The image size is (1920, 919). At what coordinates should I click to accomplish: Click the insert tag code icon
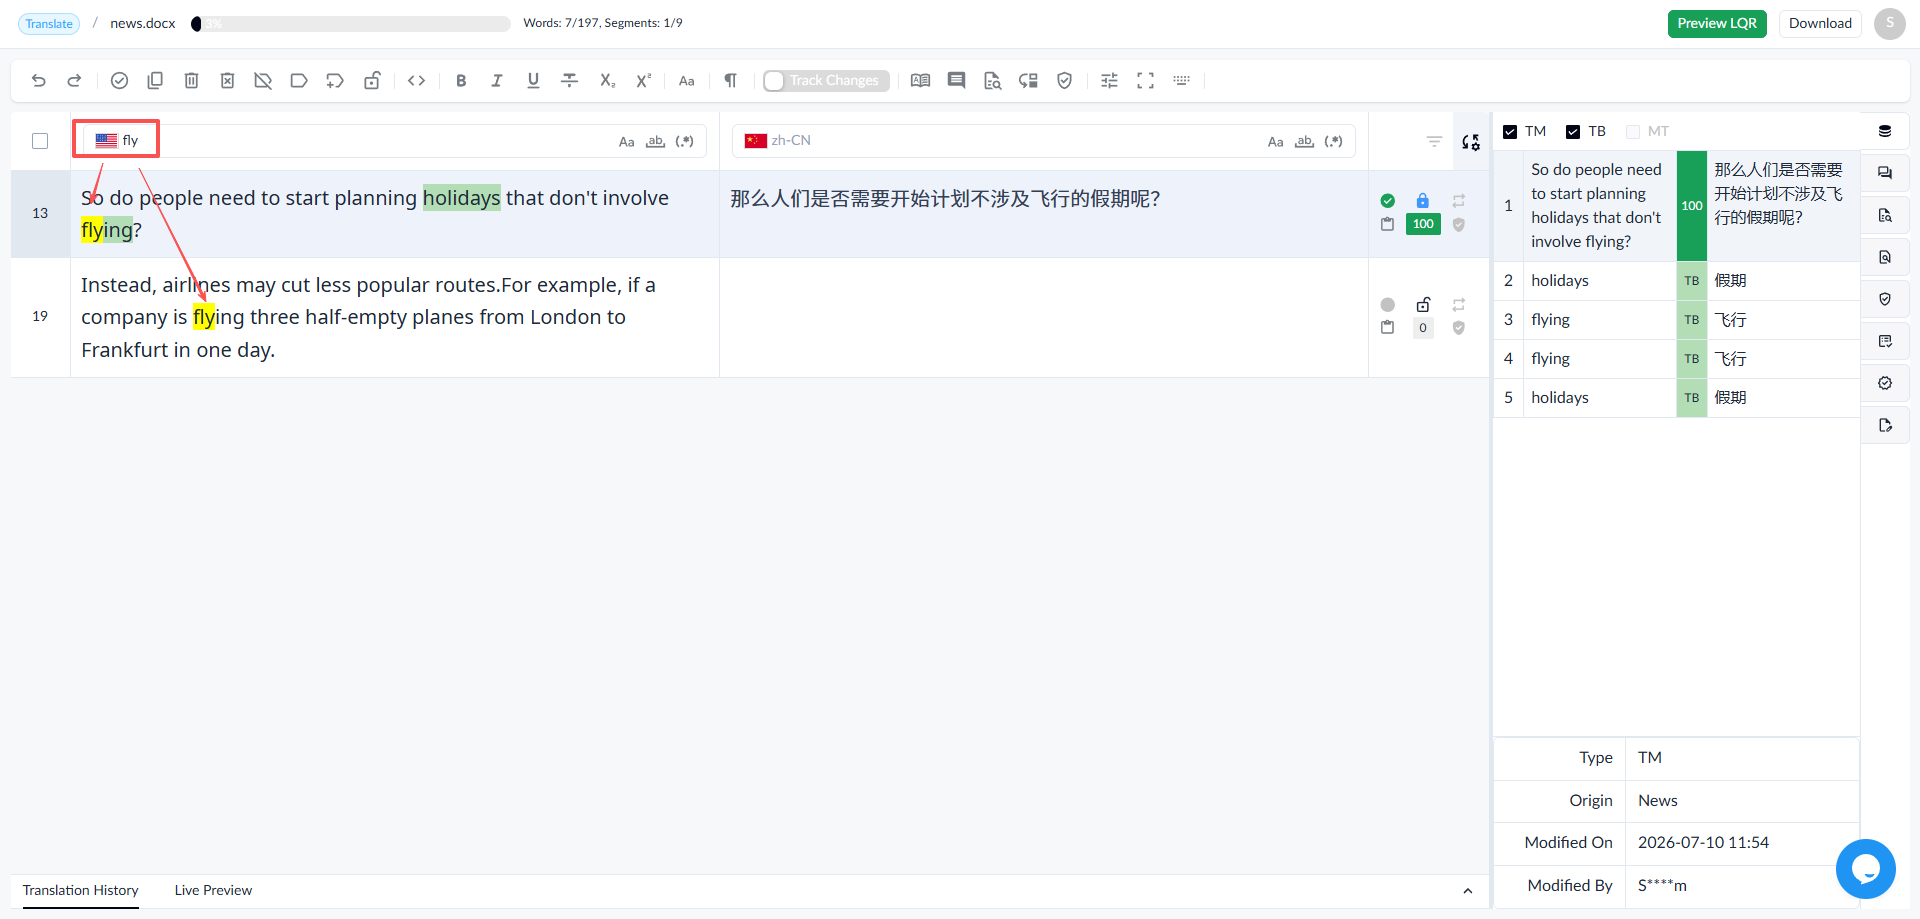pyautogui.click(x=417, y=81)
